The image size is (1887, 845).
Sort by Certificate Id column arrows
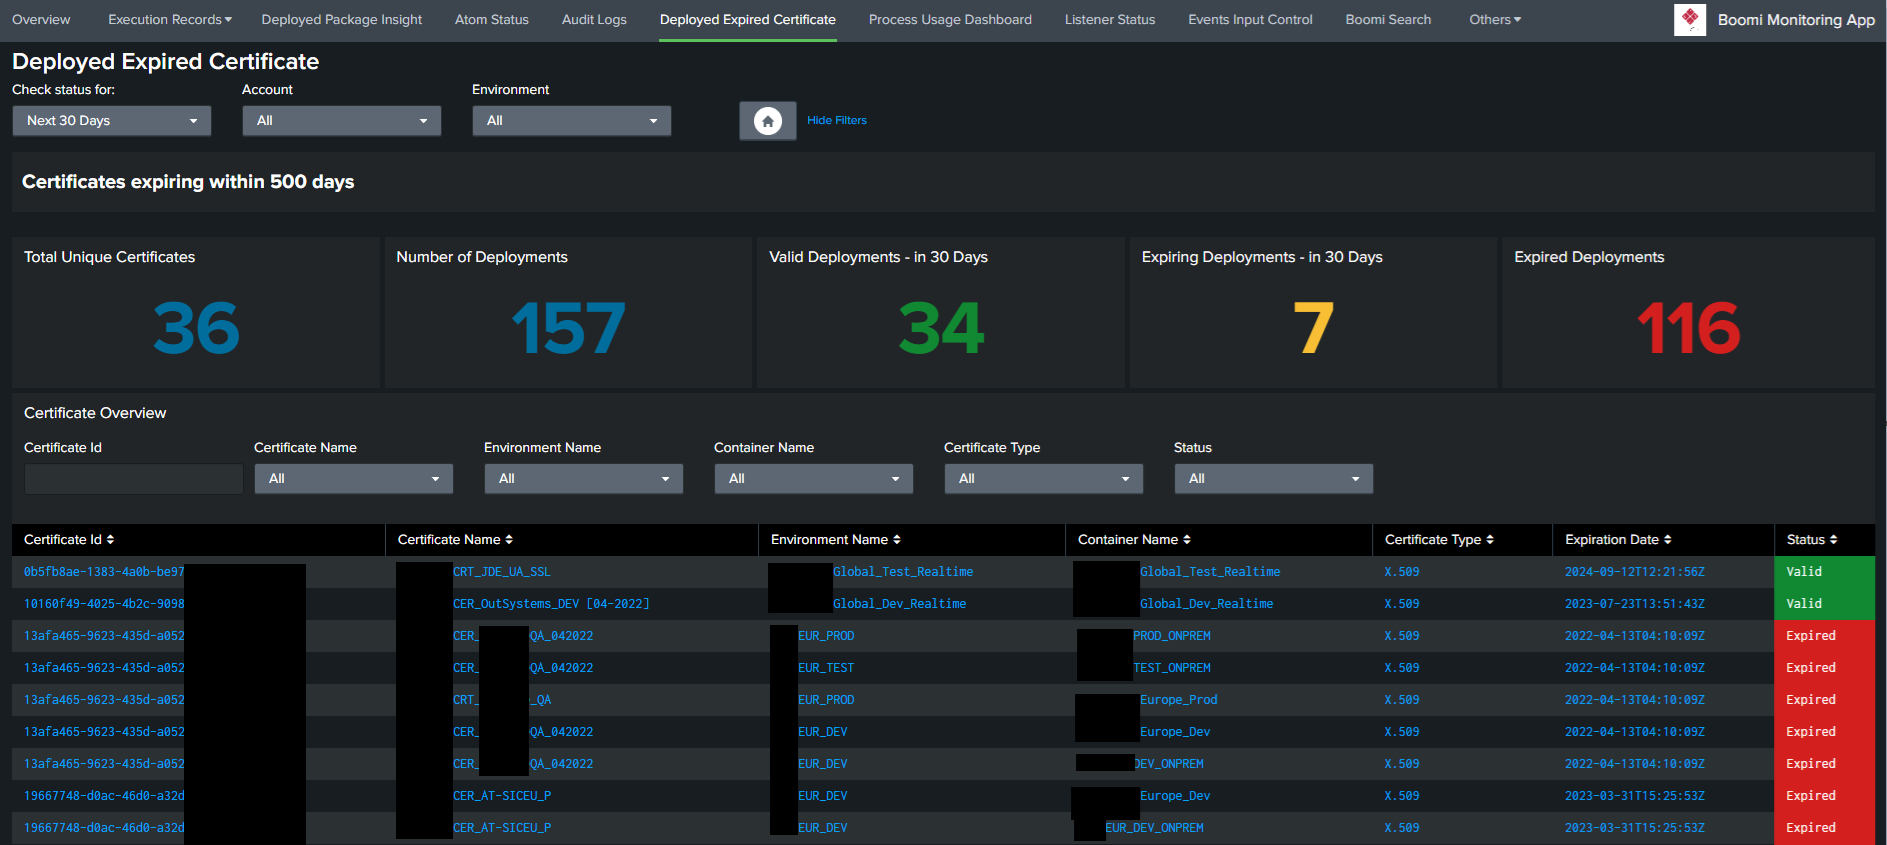click(x=110, y=540)
